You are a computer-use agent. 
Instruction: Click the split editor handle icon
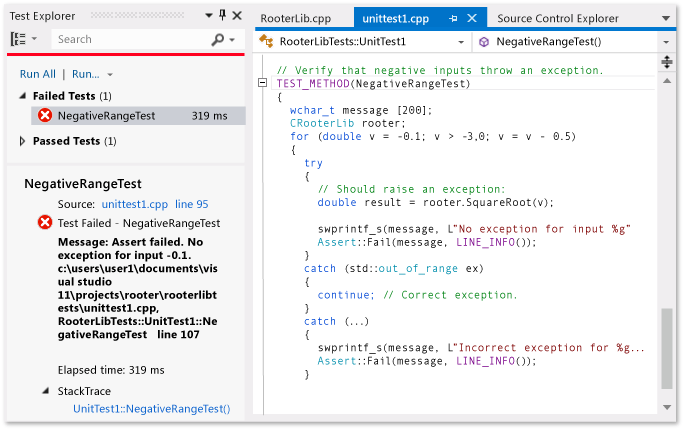tap(667, 63)
